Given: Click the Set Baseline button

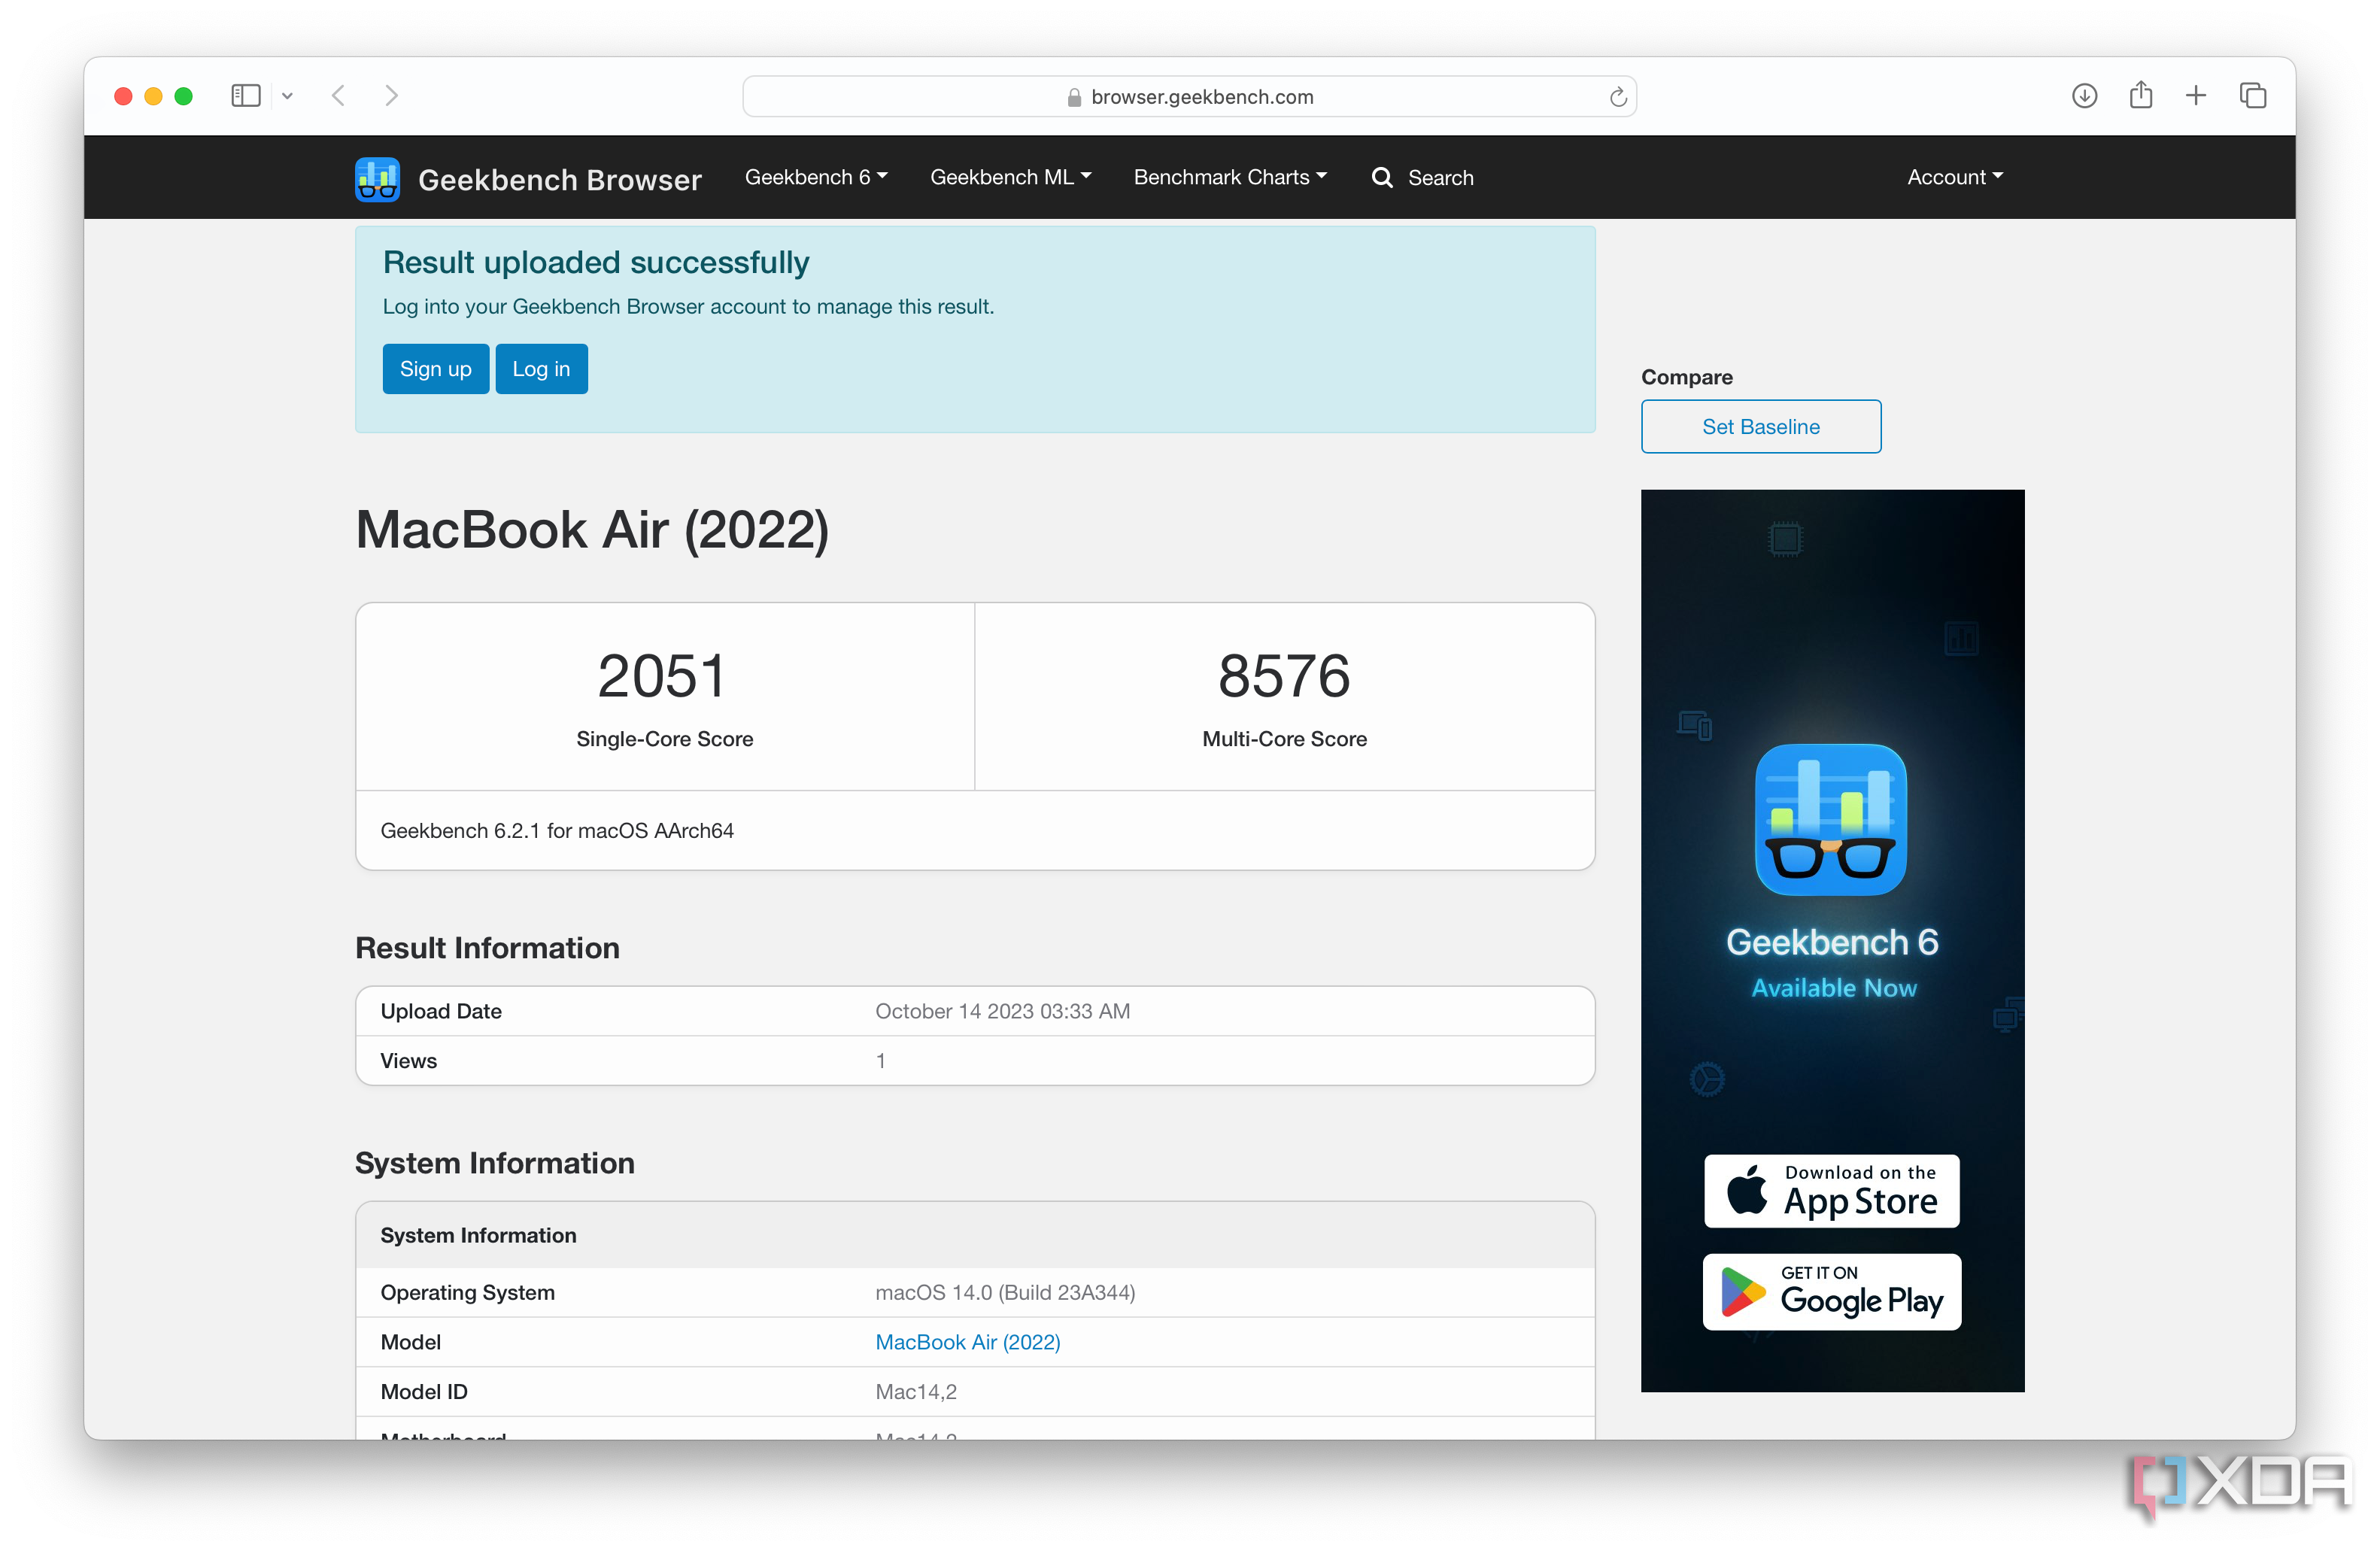Looking at the screenshot, I should click(x=1760, y=427).
